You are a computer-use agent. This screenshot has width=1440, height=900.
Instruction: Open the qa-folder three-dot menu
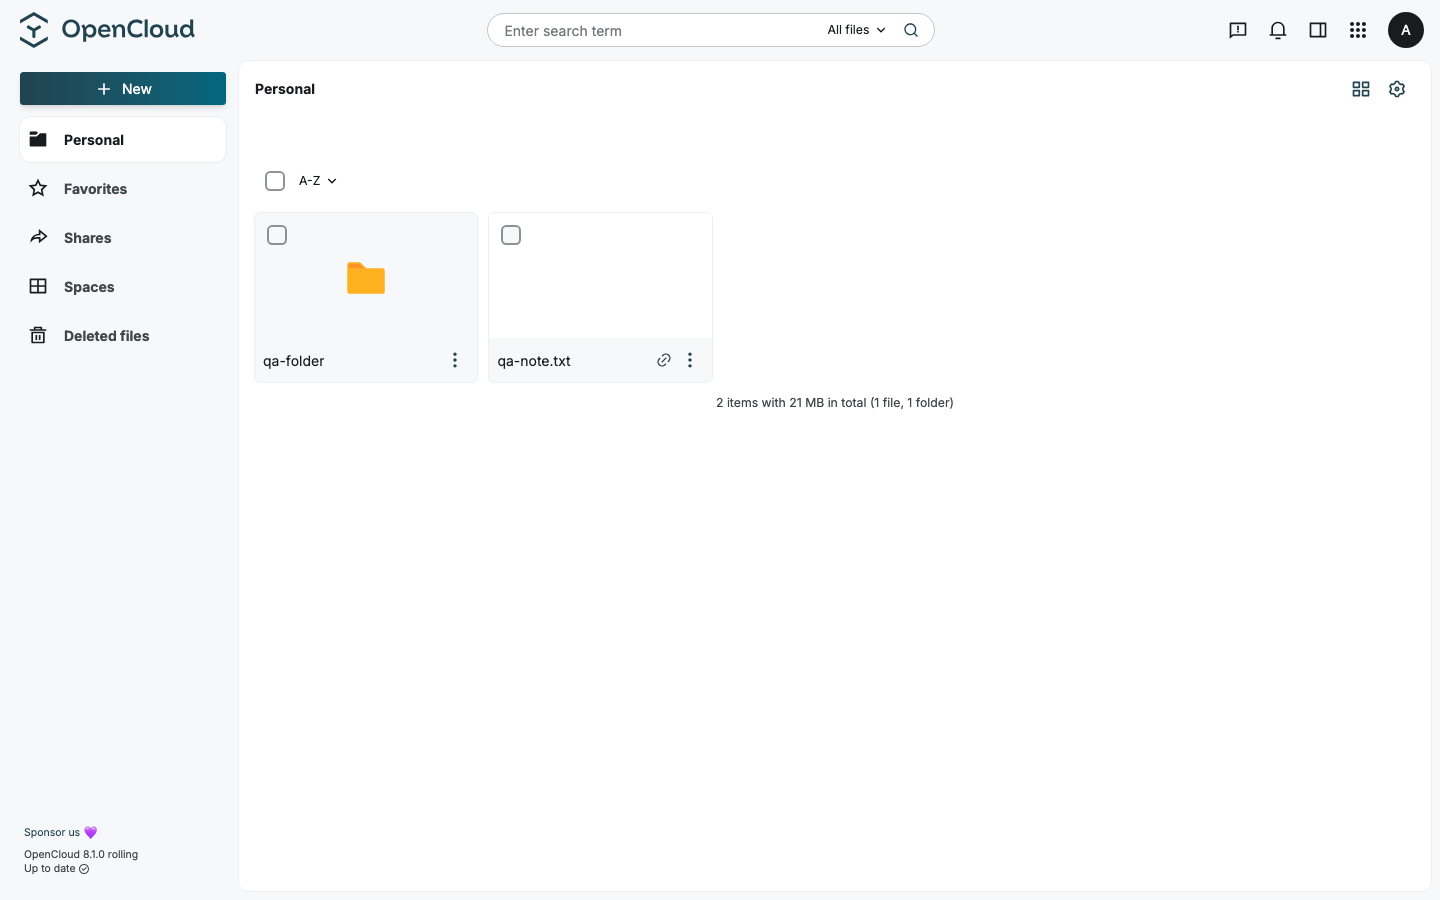click(x=455, y=360)
